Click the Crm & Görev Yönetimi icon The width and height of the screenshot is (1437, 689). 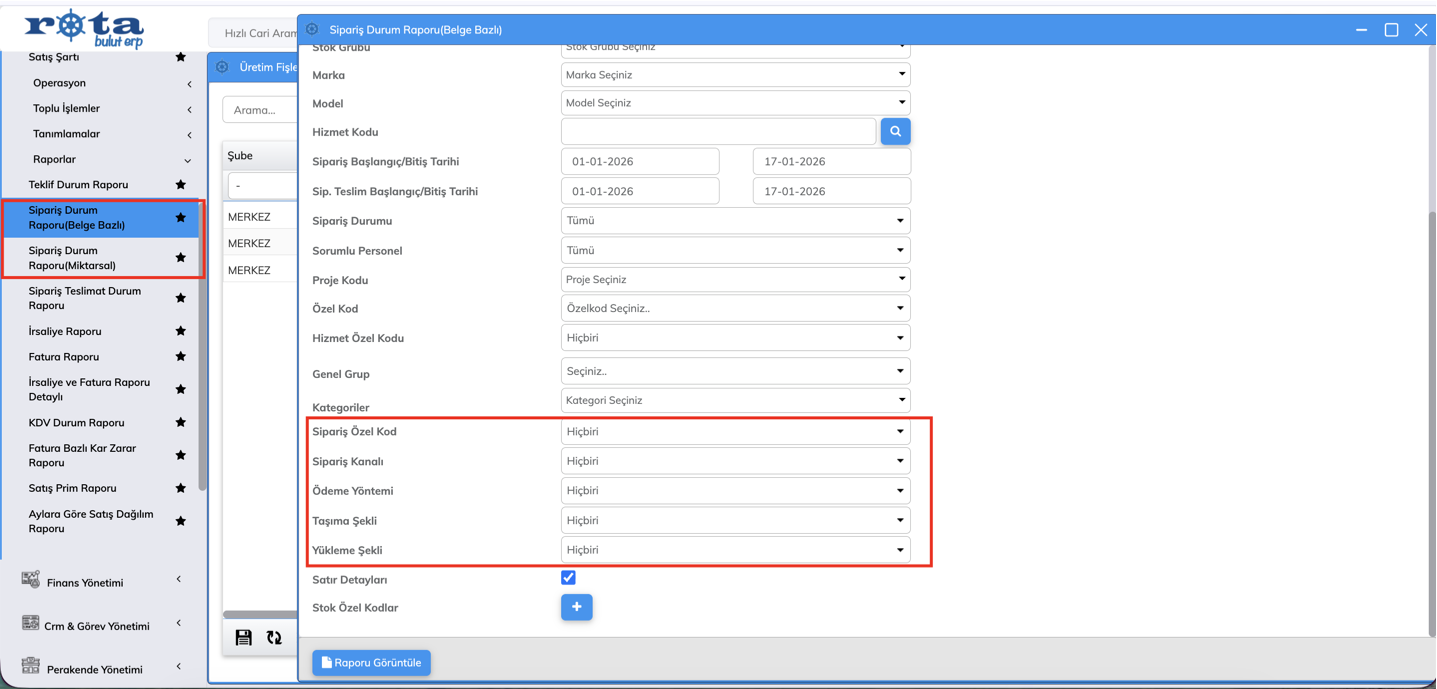point(31,624)
